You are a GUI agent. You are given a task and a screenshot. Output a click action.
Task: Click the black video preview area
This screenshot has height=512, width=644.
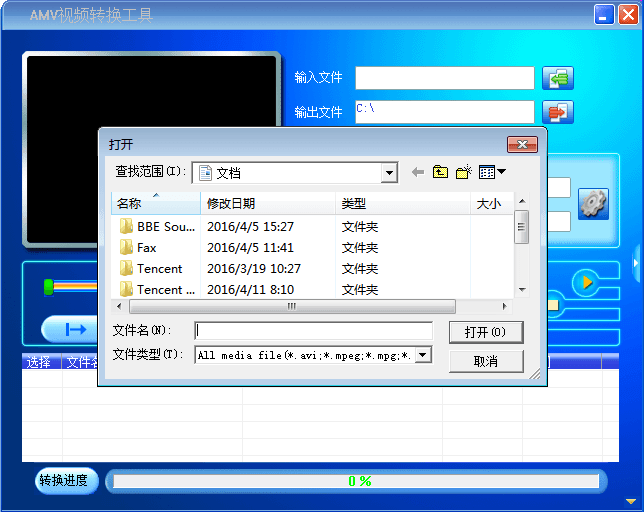[152, 150]
